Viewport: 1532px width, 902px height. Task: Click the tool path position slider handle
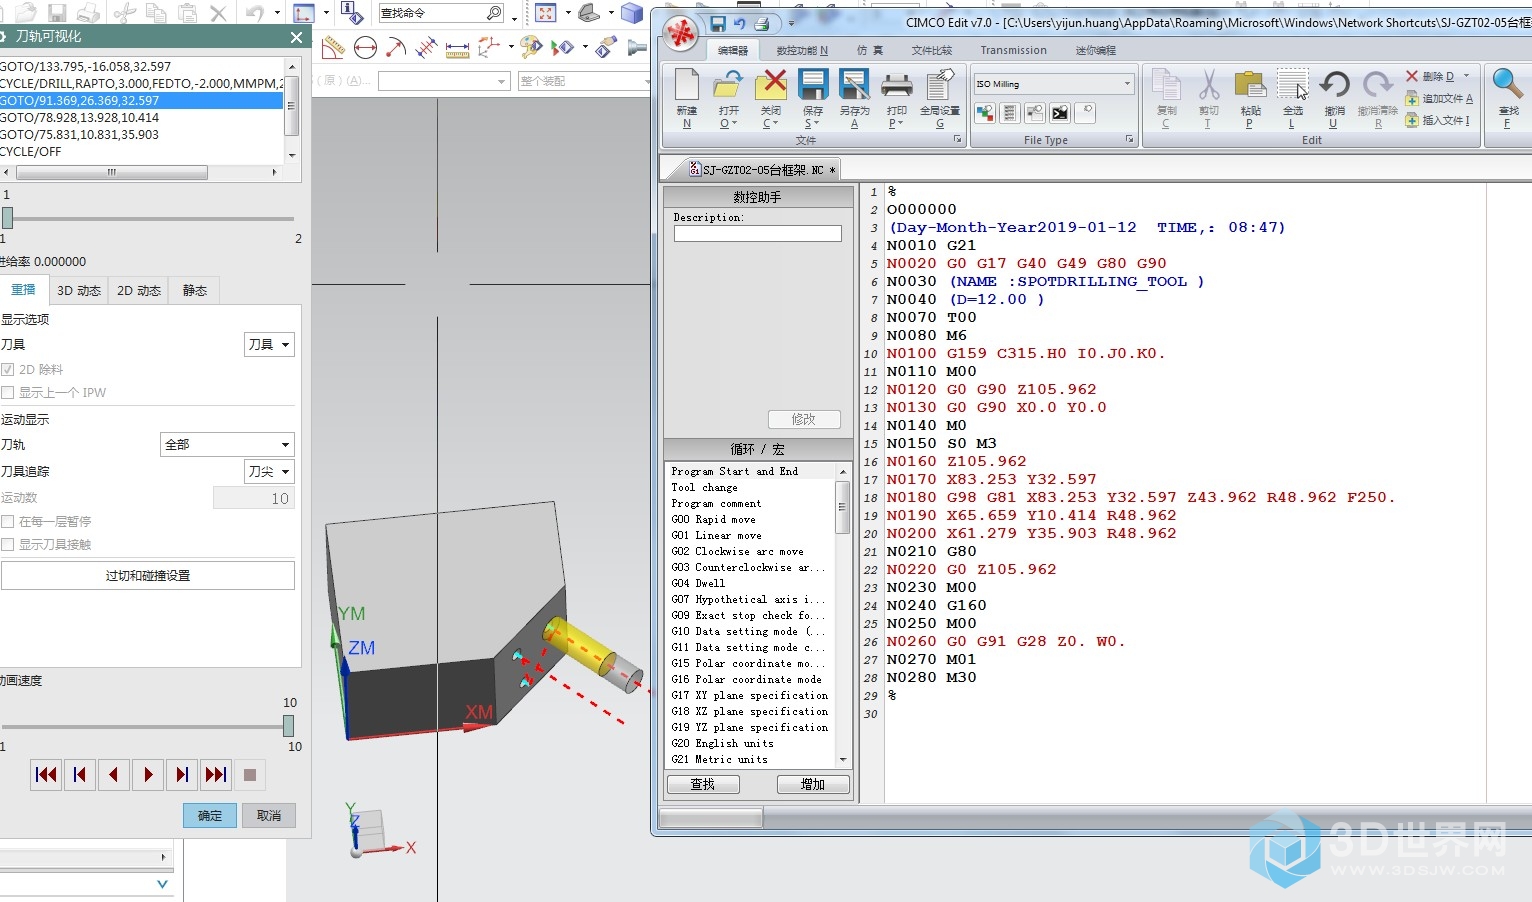pos(7,218)
